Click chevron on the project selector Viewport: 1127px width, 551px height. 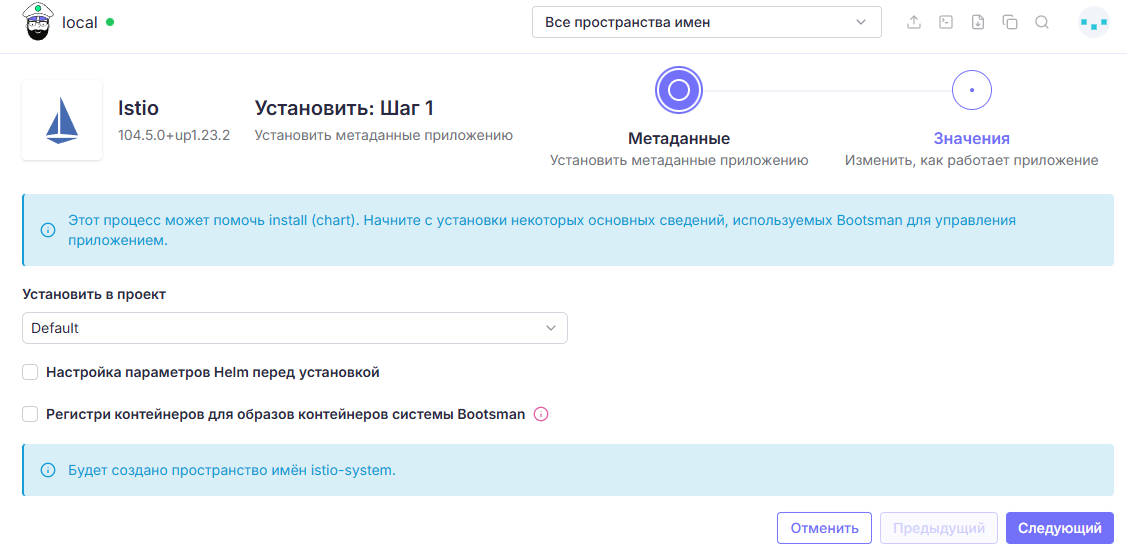(x=551, y=328)
